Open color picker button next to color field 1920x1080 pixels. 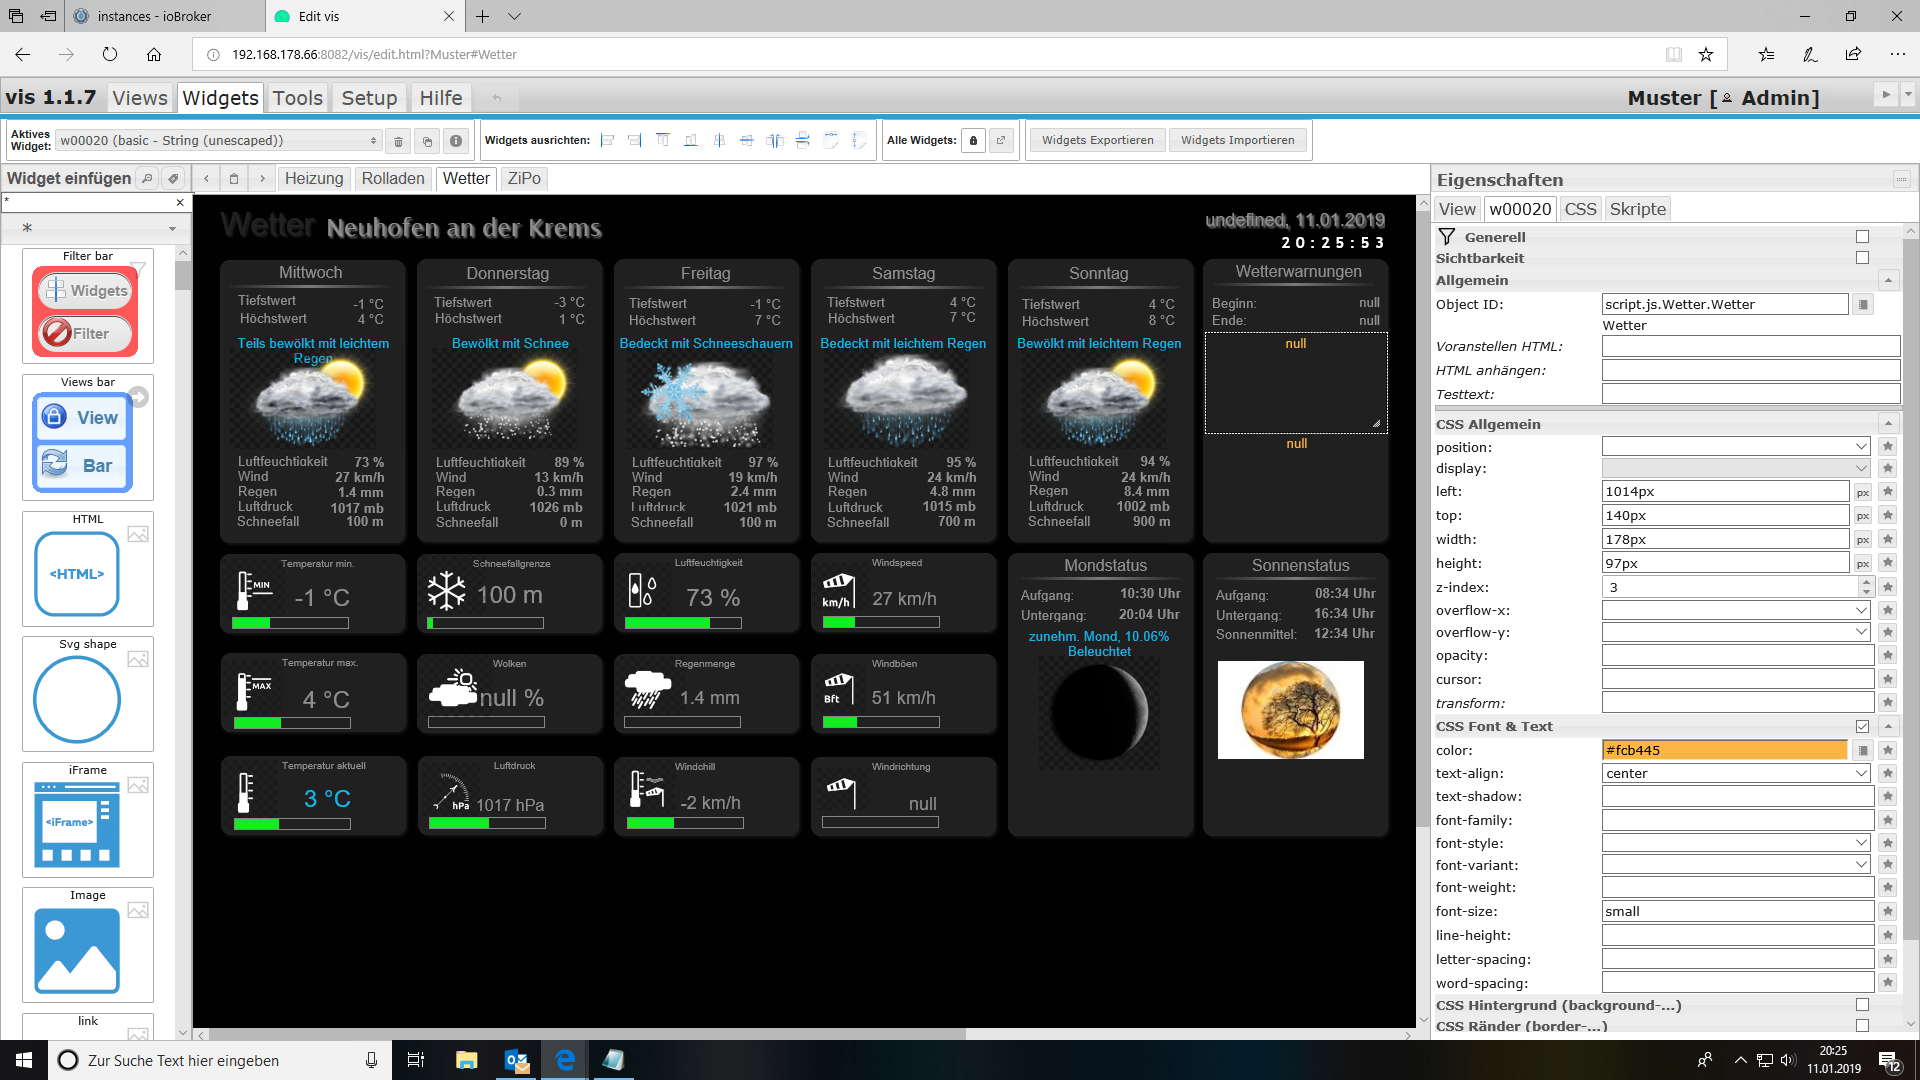tap(1863, 751)
